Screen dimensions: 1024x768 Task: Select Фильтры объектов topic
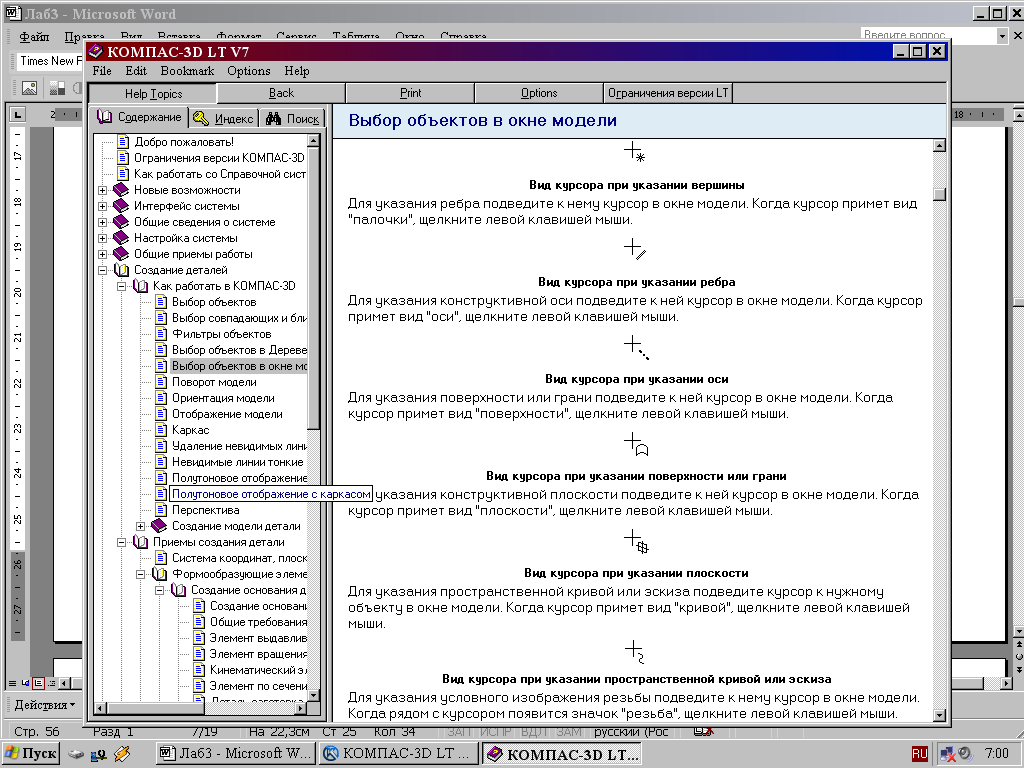pos(221,334)
